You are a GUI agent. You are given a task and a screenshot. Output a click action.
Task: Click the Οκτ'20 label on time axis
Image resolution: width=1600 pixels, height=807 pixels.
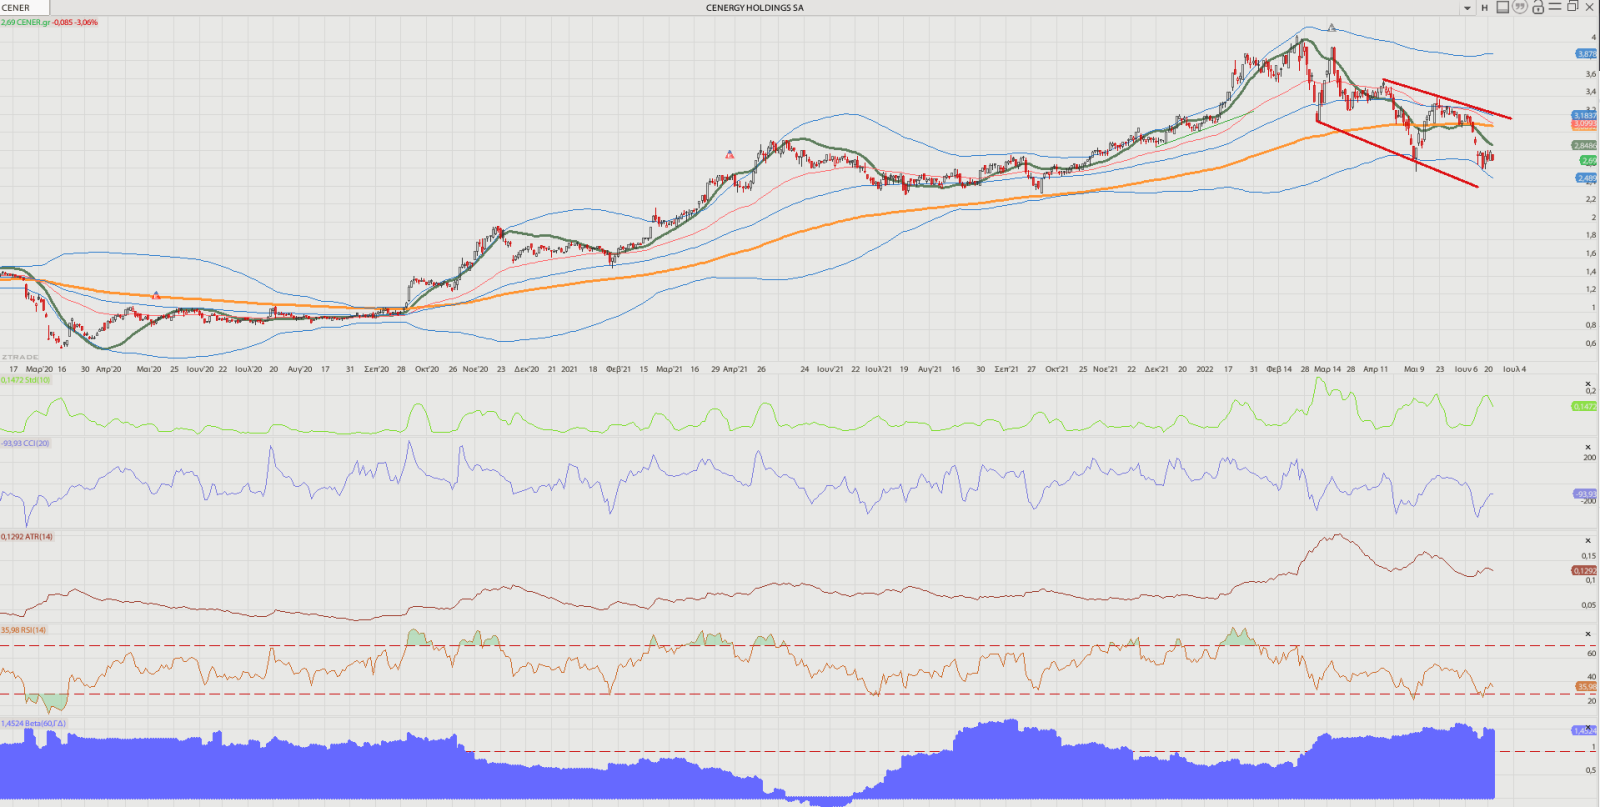pos(427,369)
